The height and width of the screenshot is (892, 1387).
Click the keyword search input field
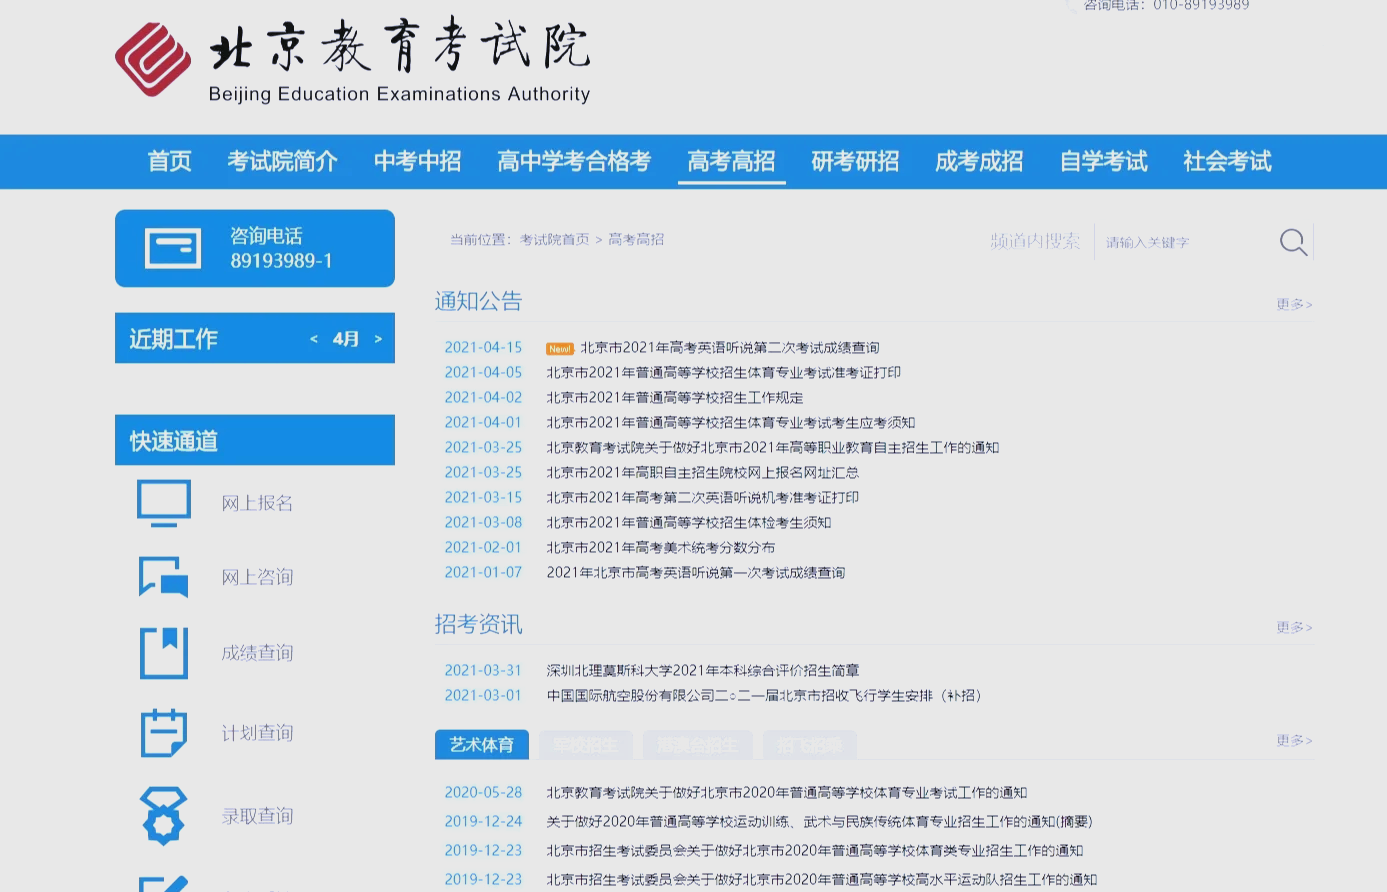(1185, 242)
